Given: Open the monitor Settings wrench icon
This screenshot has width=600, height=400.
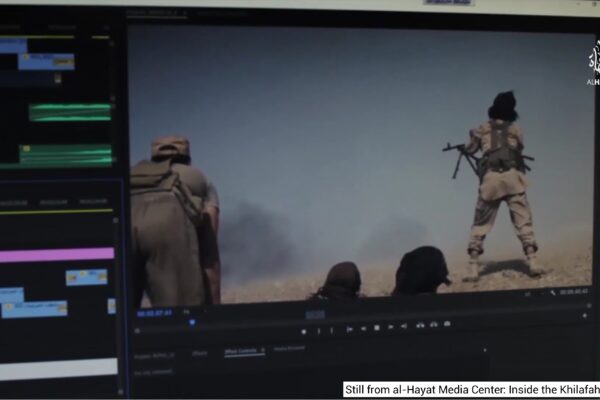Looking at the screenshot, I should [553, 293].
